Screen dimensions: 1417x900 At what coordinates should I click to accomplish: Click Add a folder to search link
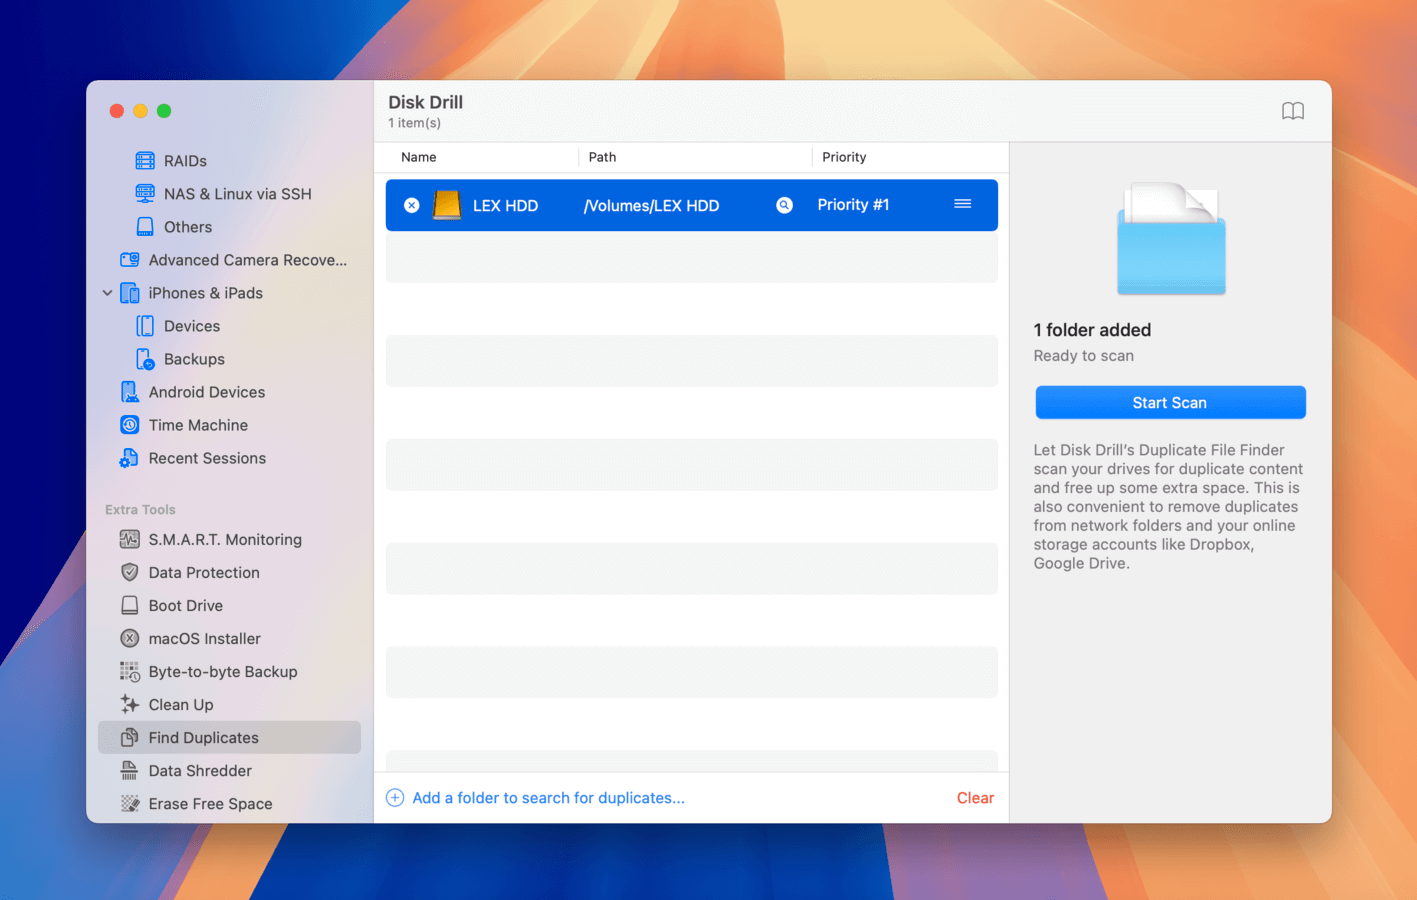click(x=548, y=798)
